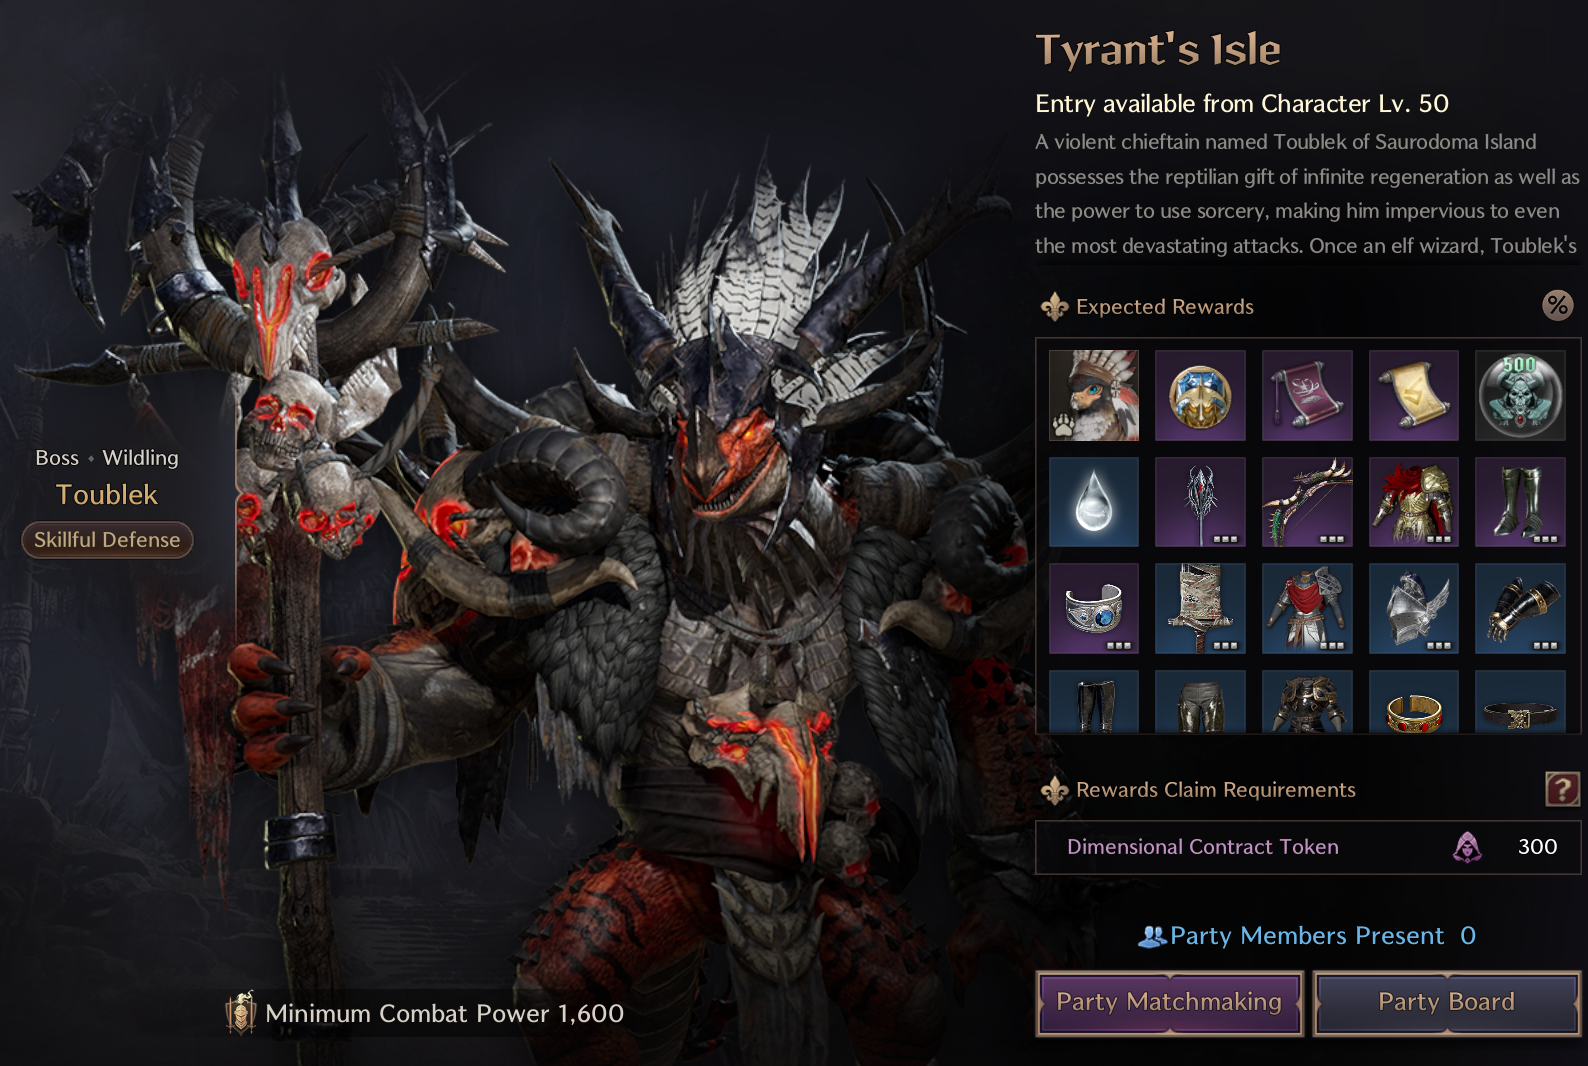The image size is (1588, 1066).
Task: Click the Party Matchmaking button
Action: pos(1169,1003)
